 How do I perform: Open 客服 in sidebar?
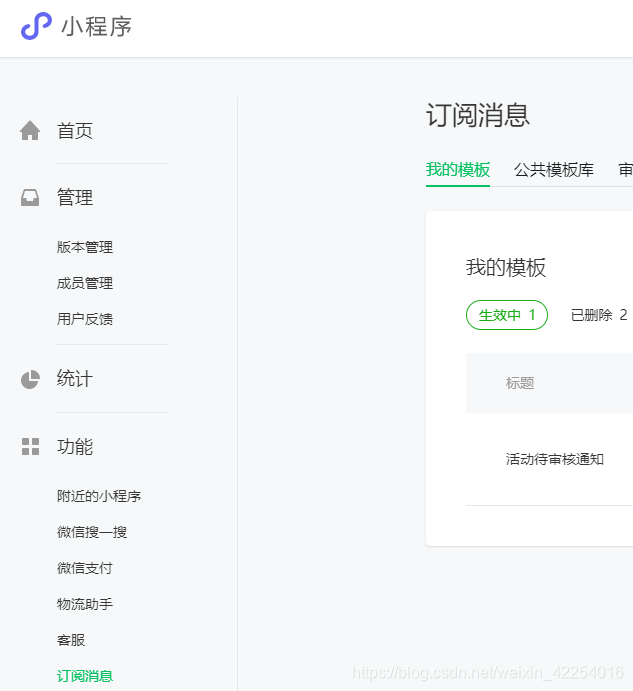coord(71,640)
